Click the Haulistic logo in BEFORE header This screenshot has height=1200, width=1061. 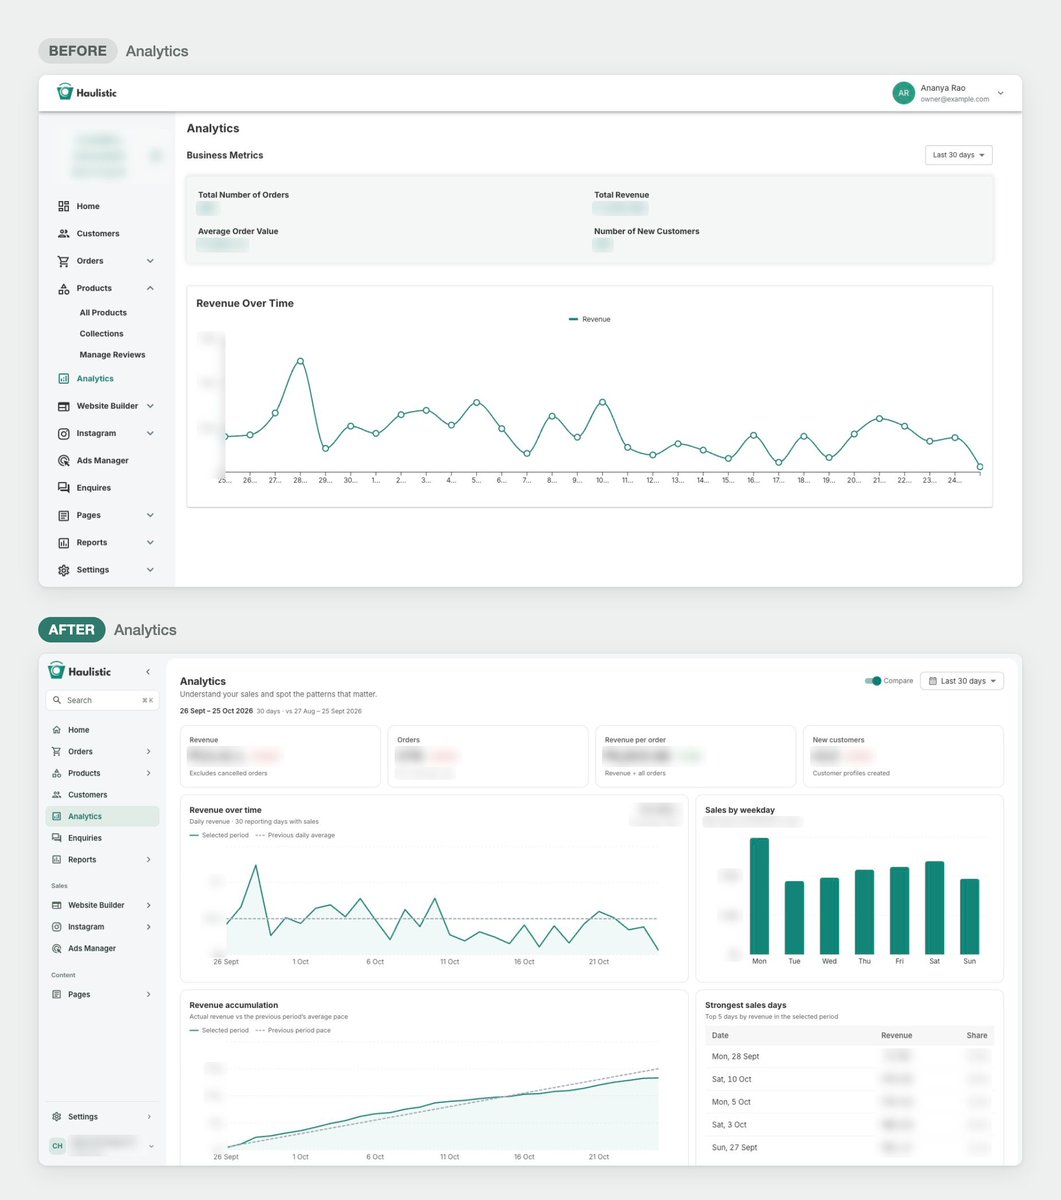(x=87, y=92)
